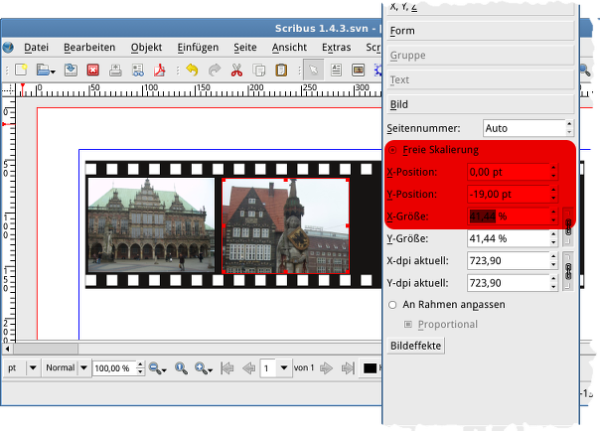Open the pt unit dropdown

(33, 368)
